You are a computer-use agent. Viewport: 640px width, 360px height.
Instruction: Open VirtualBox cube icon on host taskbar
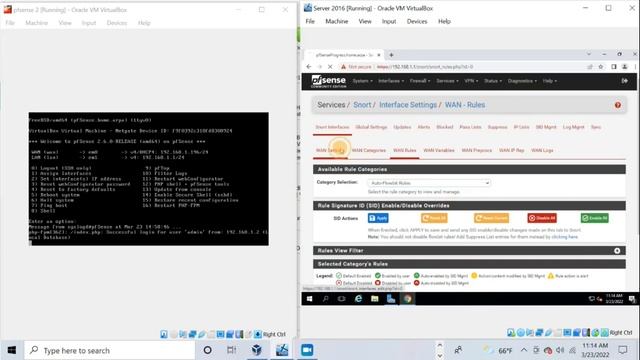tap(257, 350)
